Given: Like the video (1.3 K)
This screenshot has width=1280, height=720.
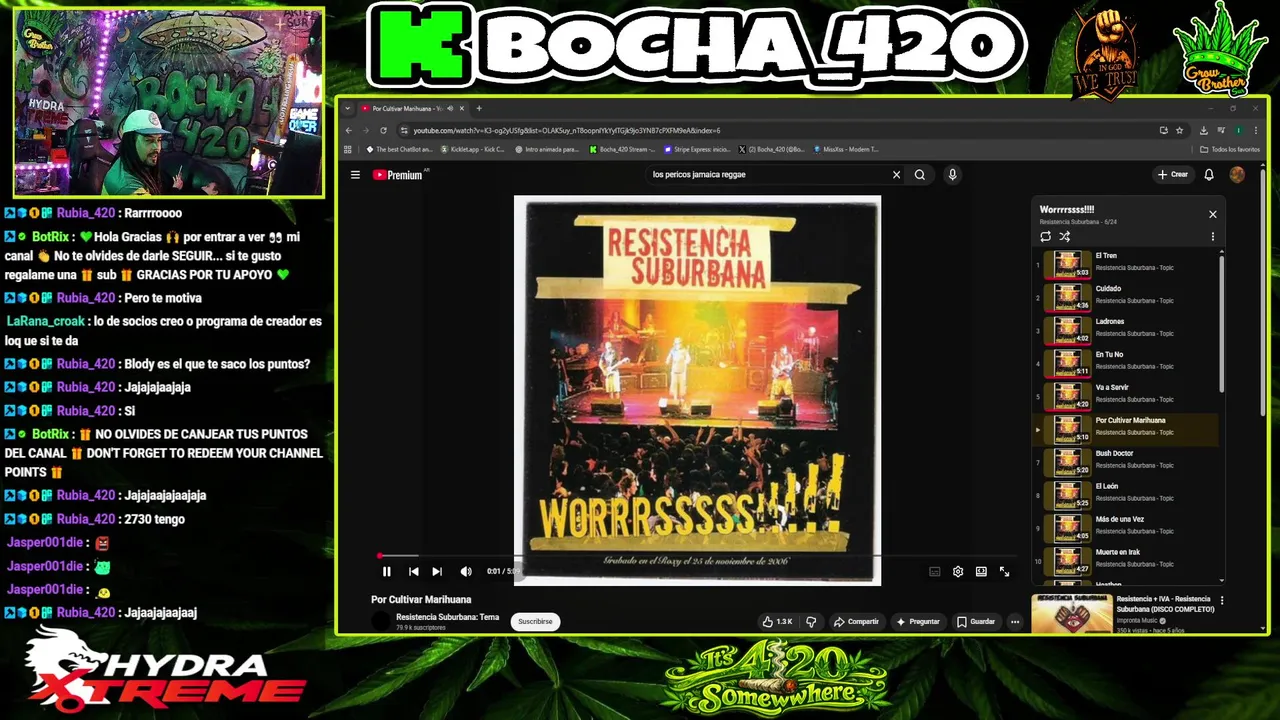Looking at the screenshot, I should (777, 622).
